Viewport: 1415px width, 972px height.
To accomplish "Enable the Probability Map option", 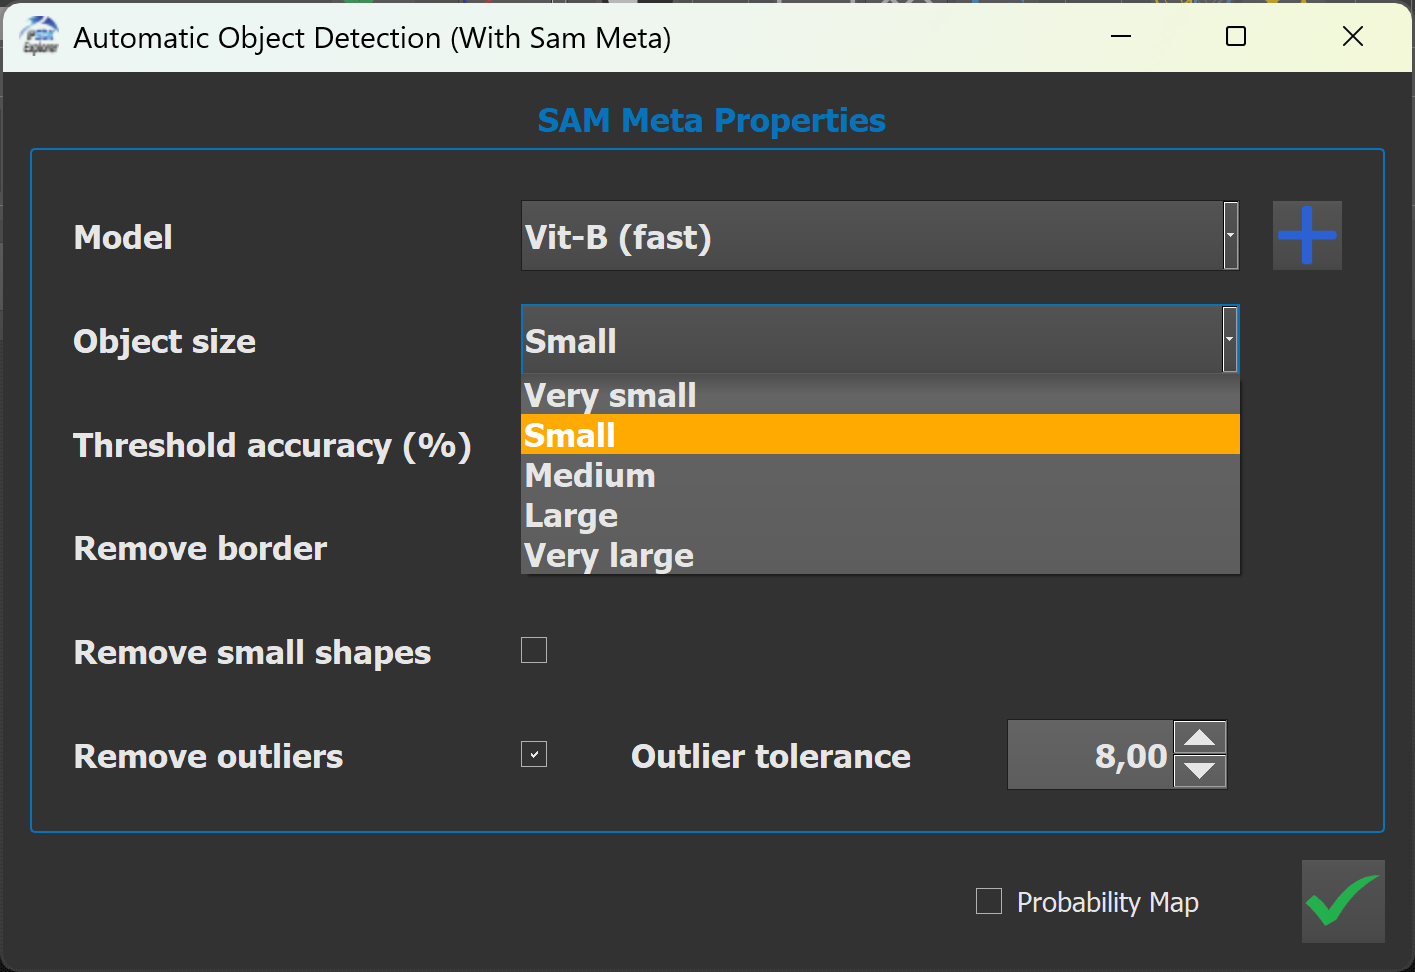I will 988,900.
